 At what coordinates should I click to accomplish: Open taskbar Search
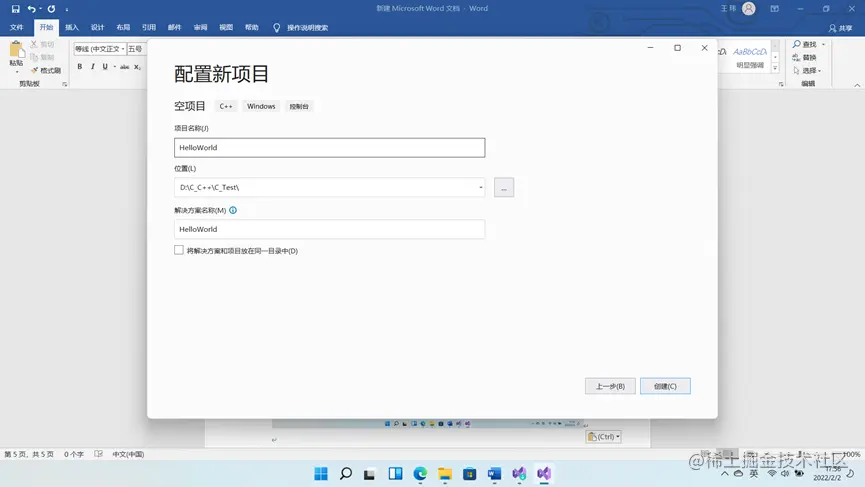tap(346, 474)
